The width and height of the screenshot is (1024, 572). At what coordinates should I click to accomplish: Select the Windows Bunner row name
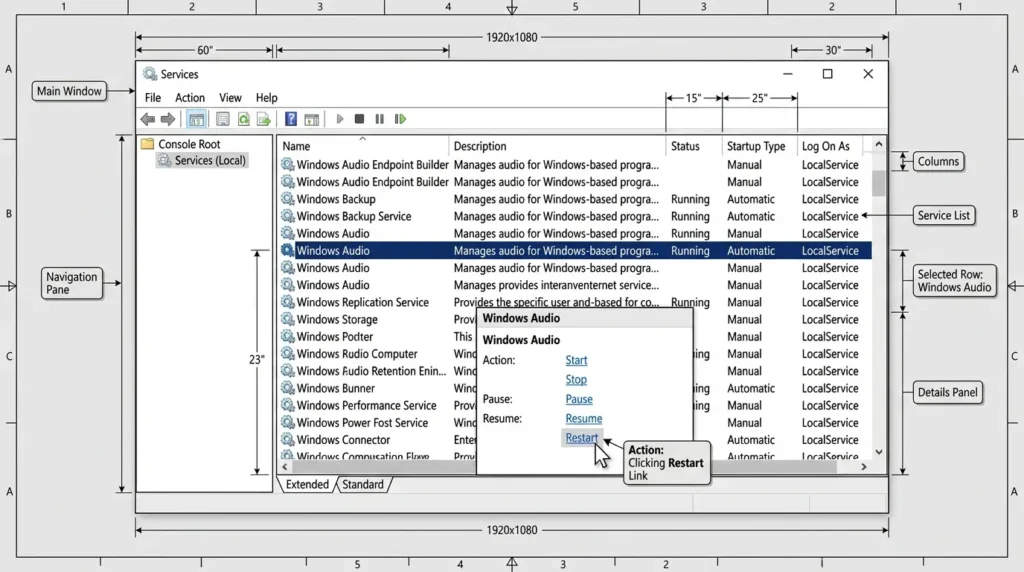click(x=336, y=388)
